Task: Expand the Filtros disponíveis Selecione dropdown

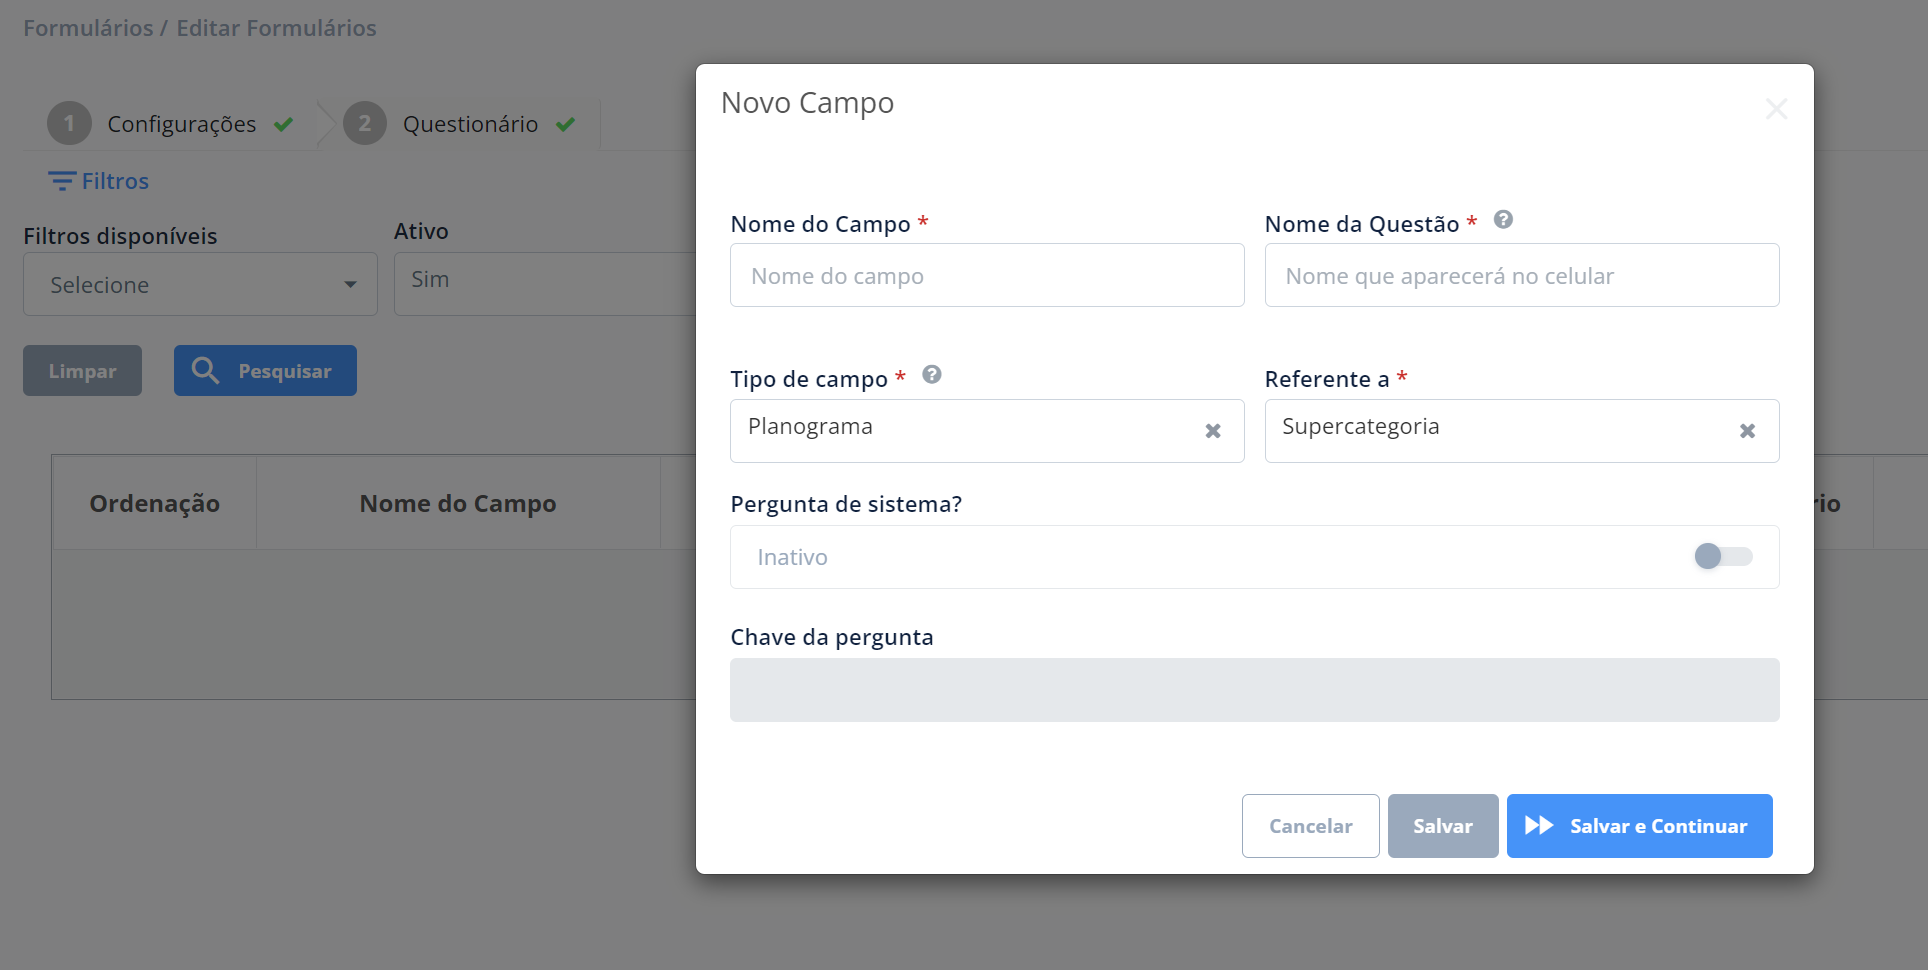Action: (200, 284)
